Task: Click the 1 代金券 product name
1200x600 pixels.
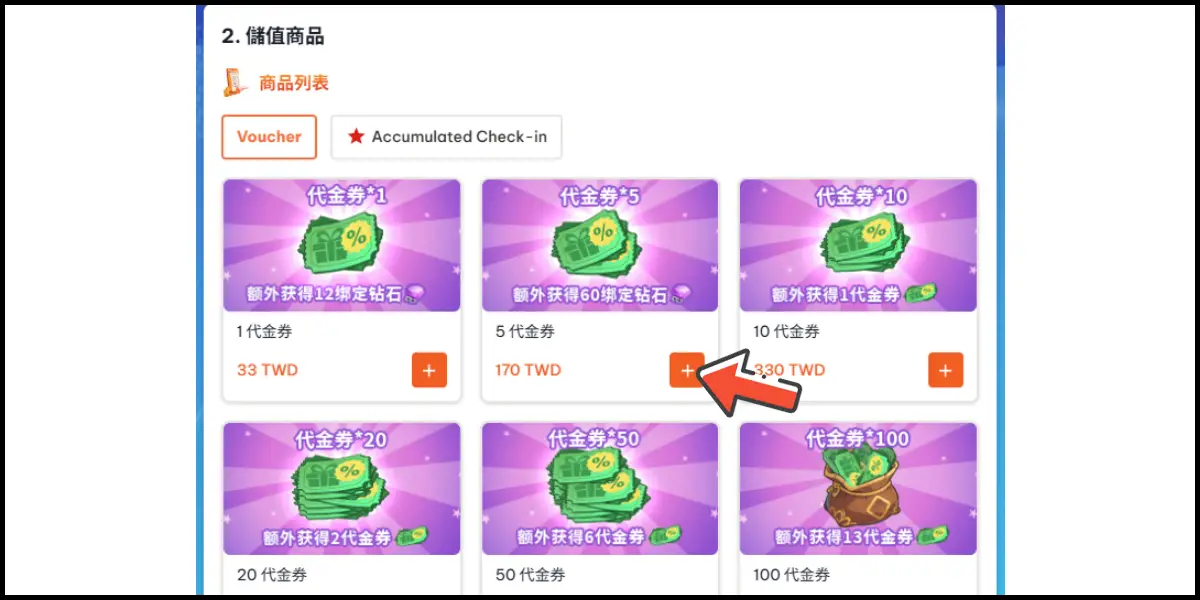Action: coord(264,332)
